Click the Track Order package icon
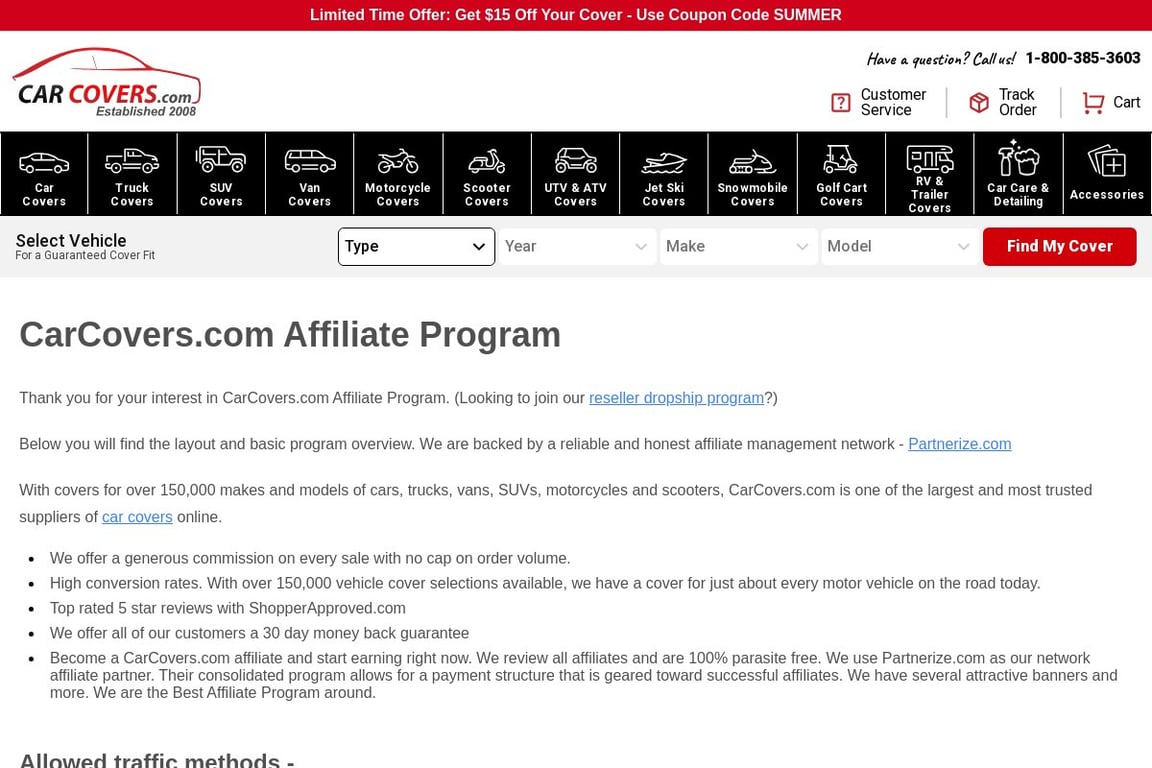Viewport: 1152px width, 768px height. [979, 103]
